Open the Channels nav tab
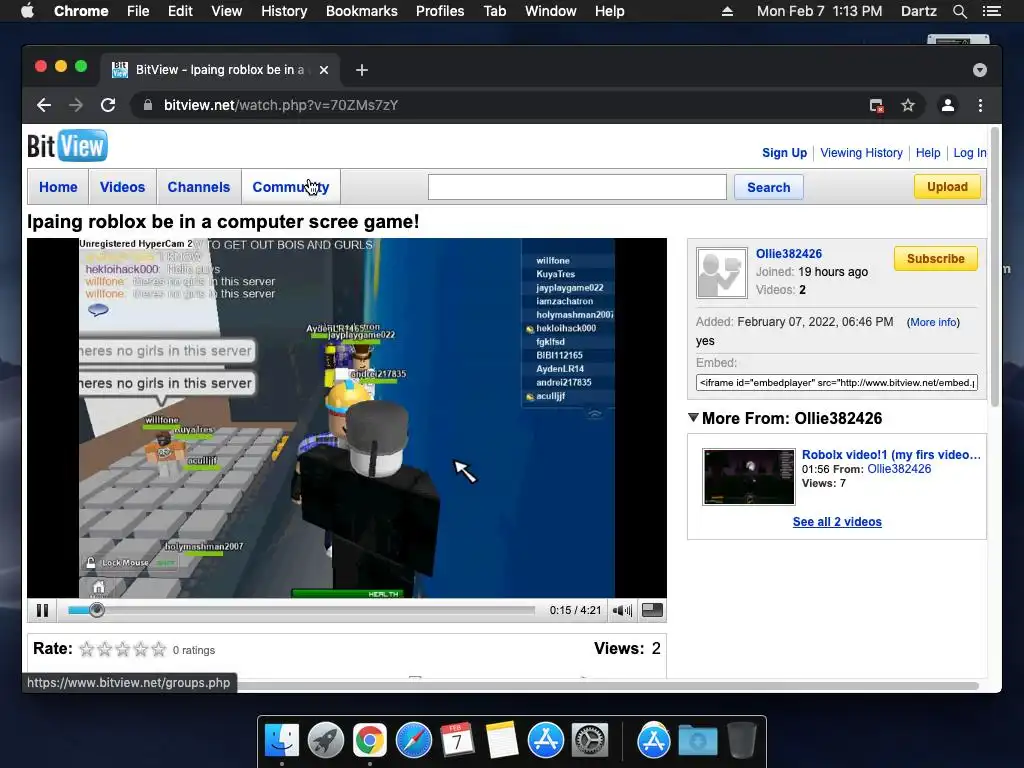This screenshot has height=768, width=1024. 199,187
